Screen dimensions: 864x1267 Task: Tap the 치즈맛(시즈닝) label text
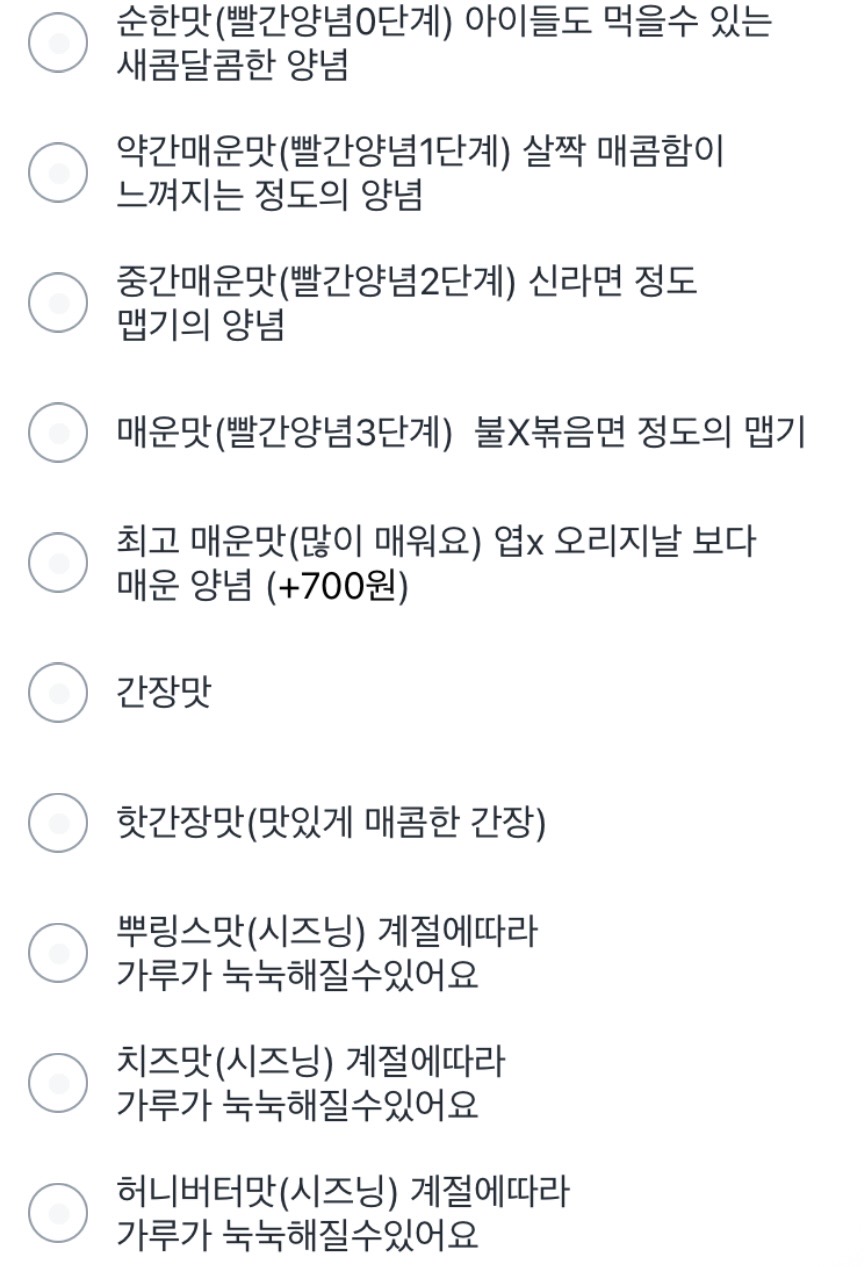point(311,1082)
